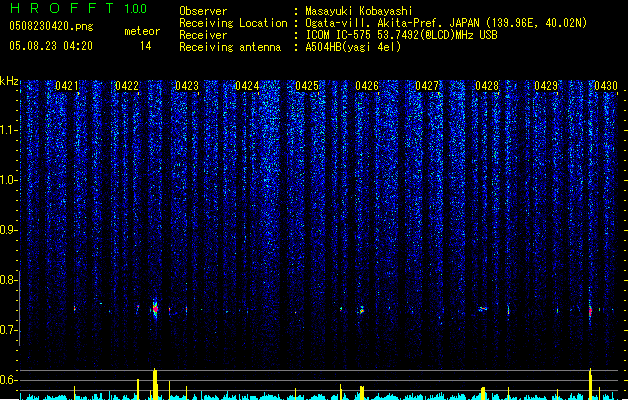
Task: Click the 0423 time marker
Action: 187,86
